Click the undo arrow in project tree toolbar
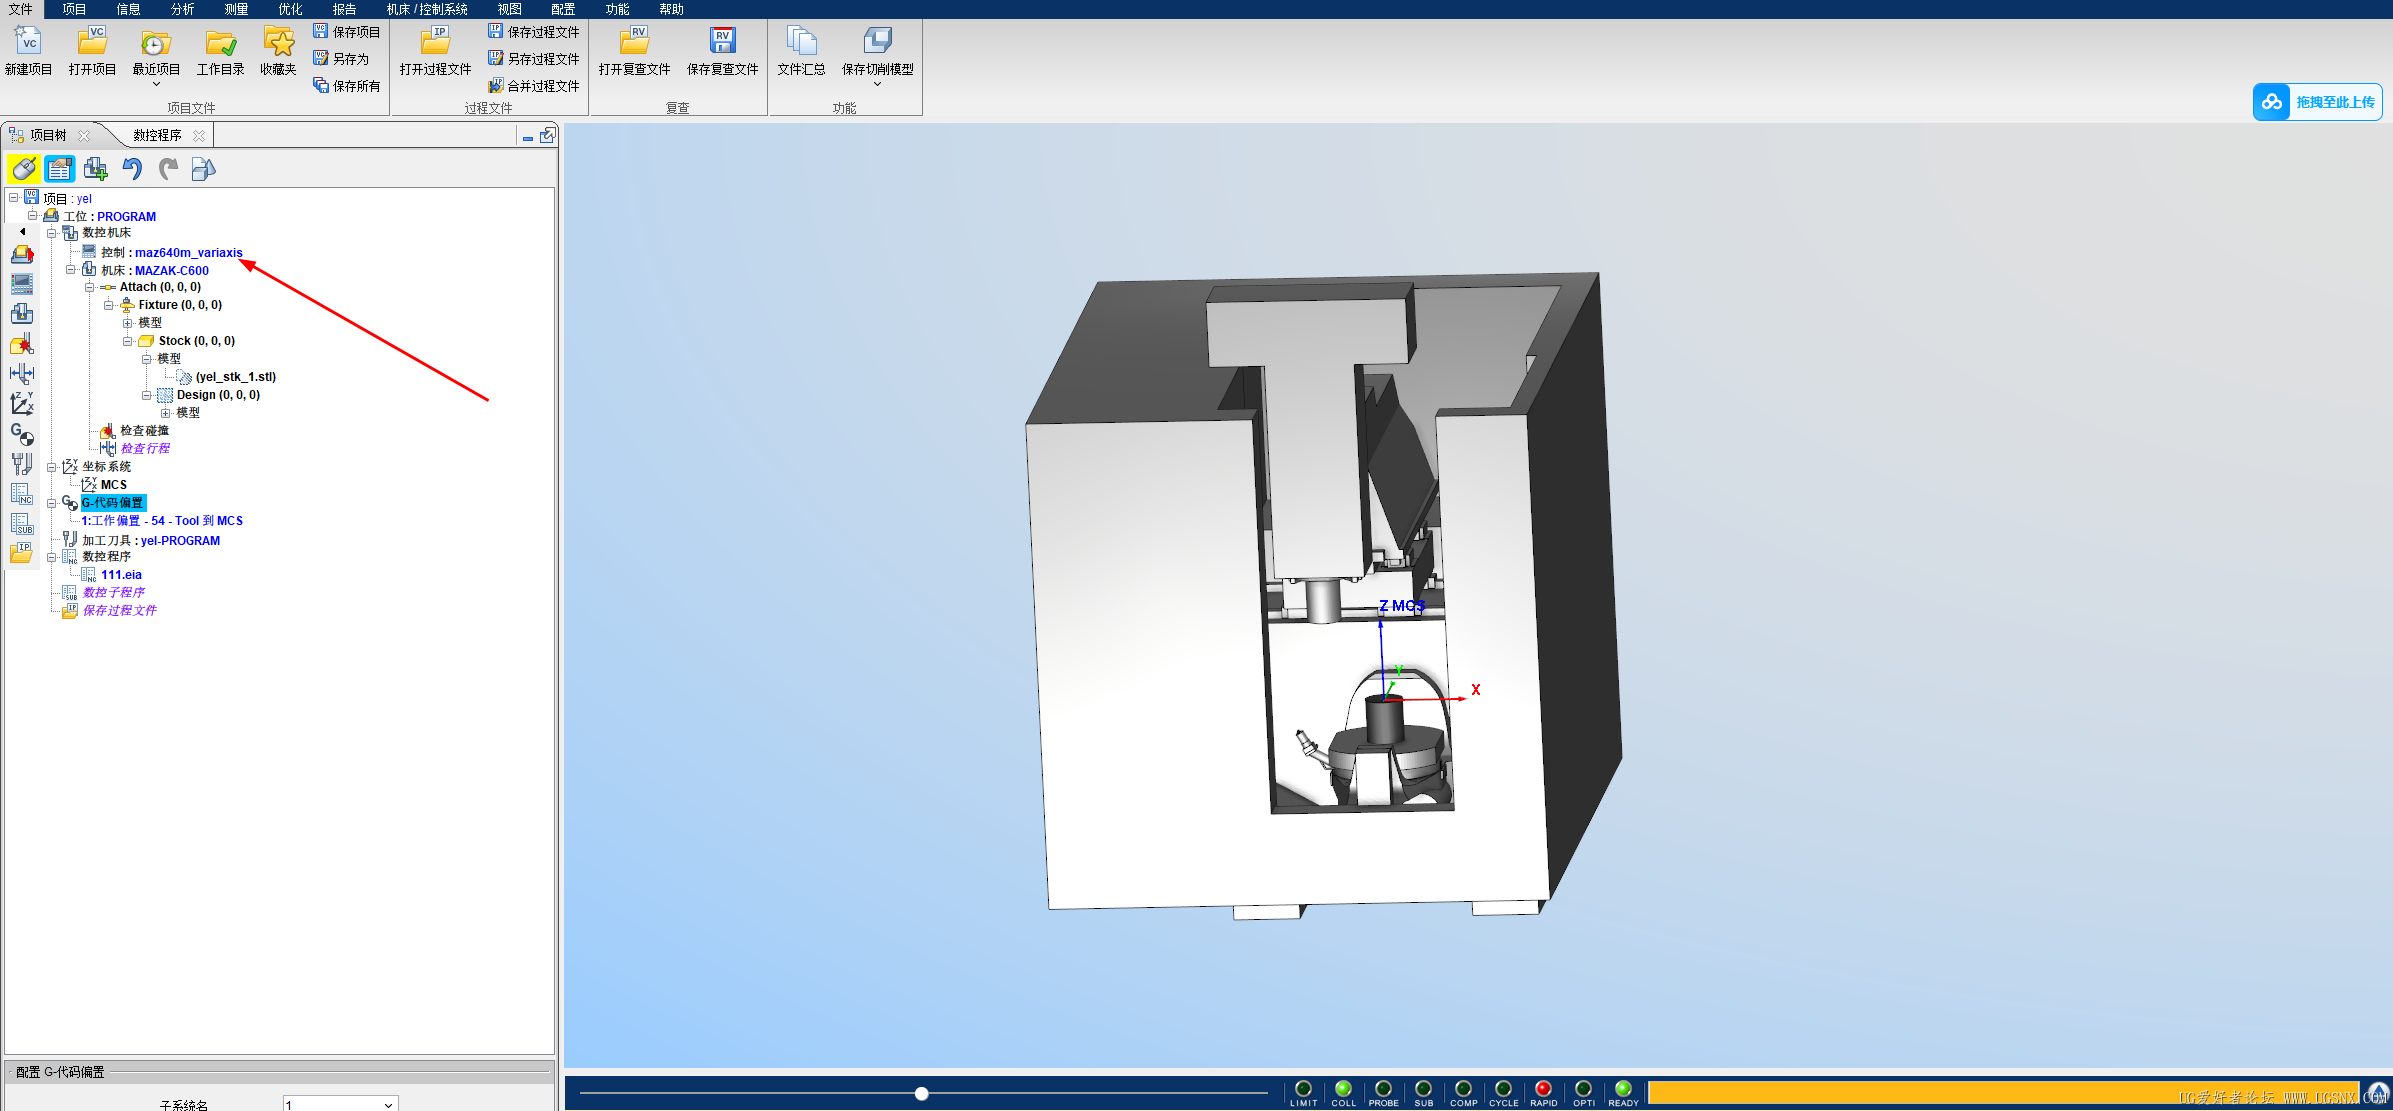The image size is (2393, 1111). [x=132, y=169]
